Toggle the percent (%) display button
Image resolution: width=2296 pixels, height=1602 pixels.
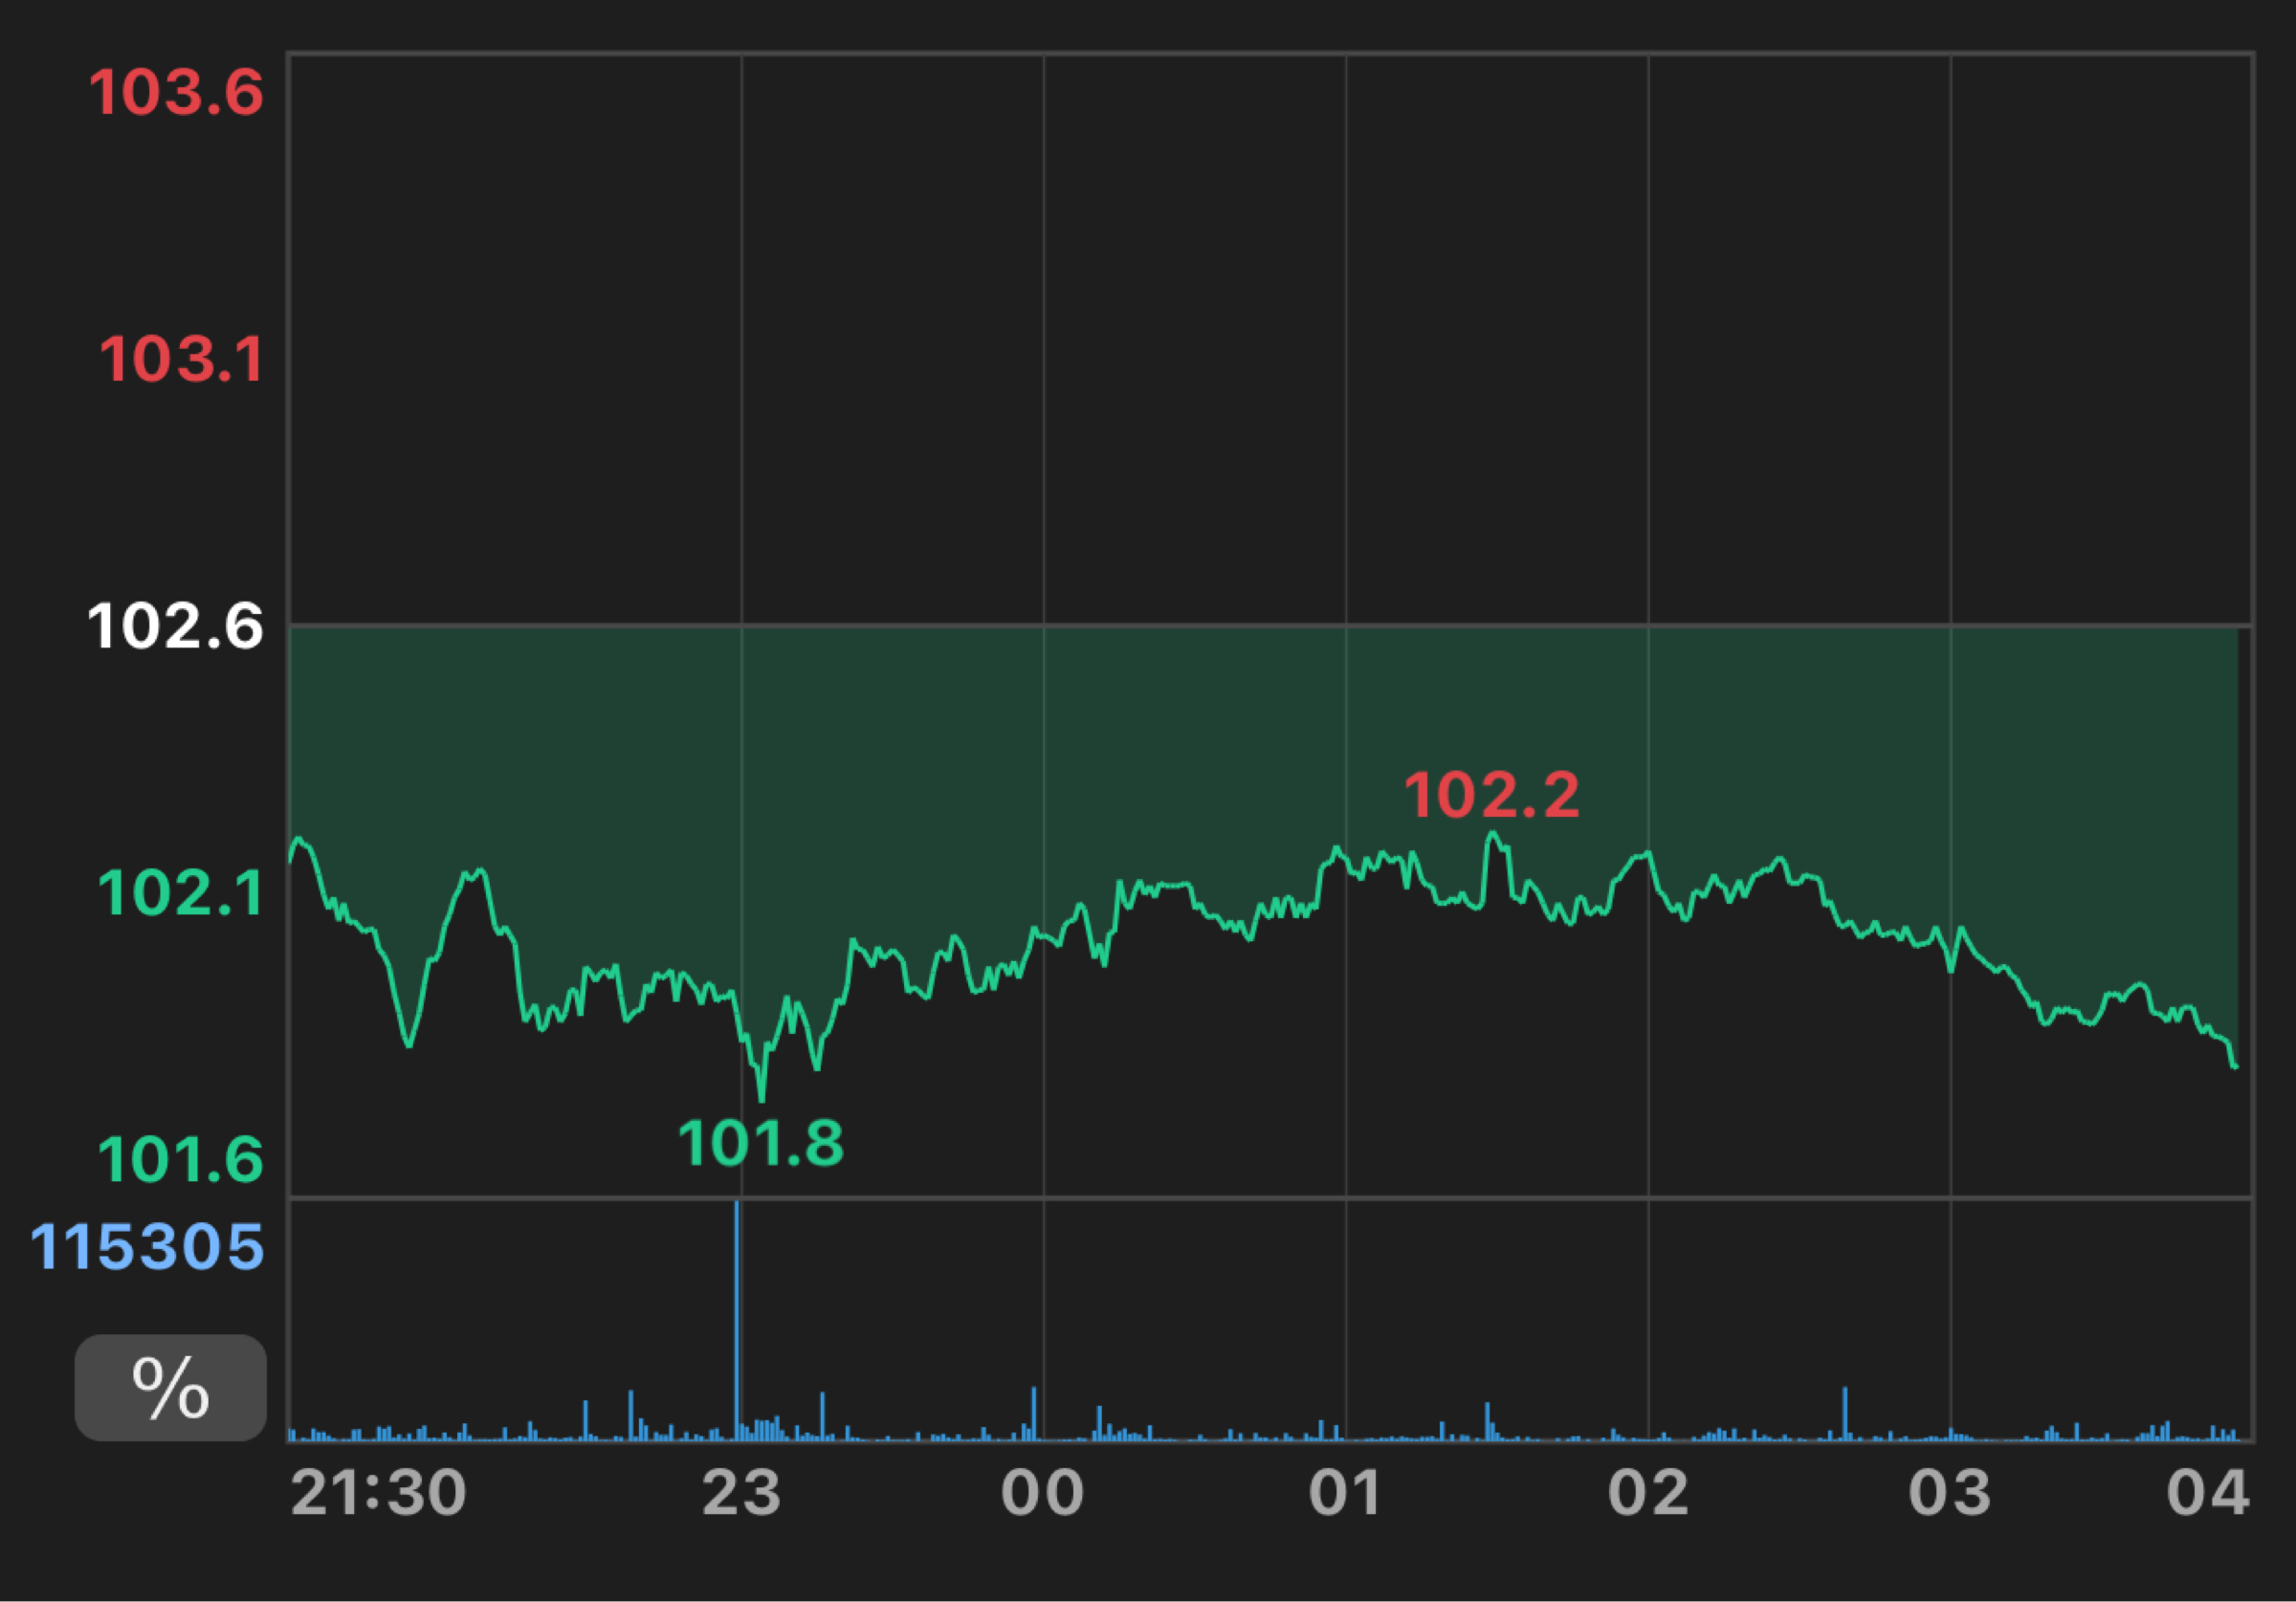point(170,1388)
